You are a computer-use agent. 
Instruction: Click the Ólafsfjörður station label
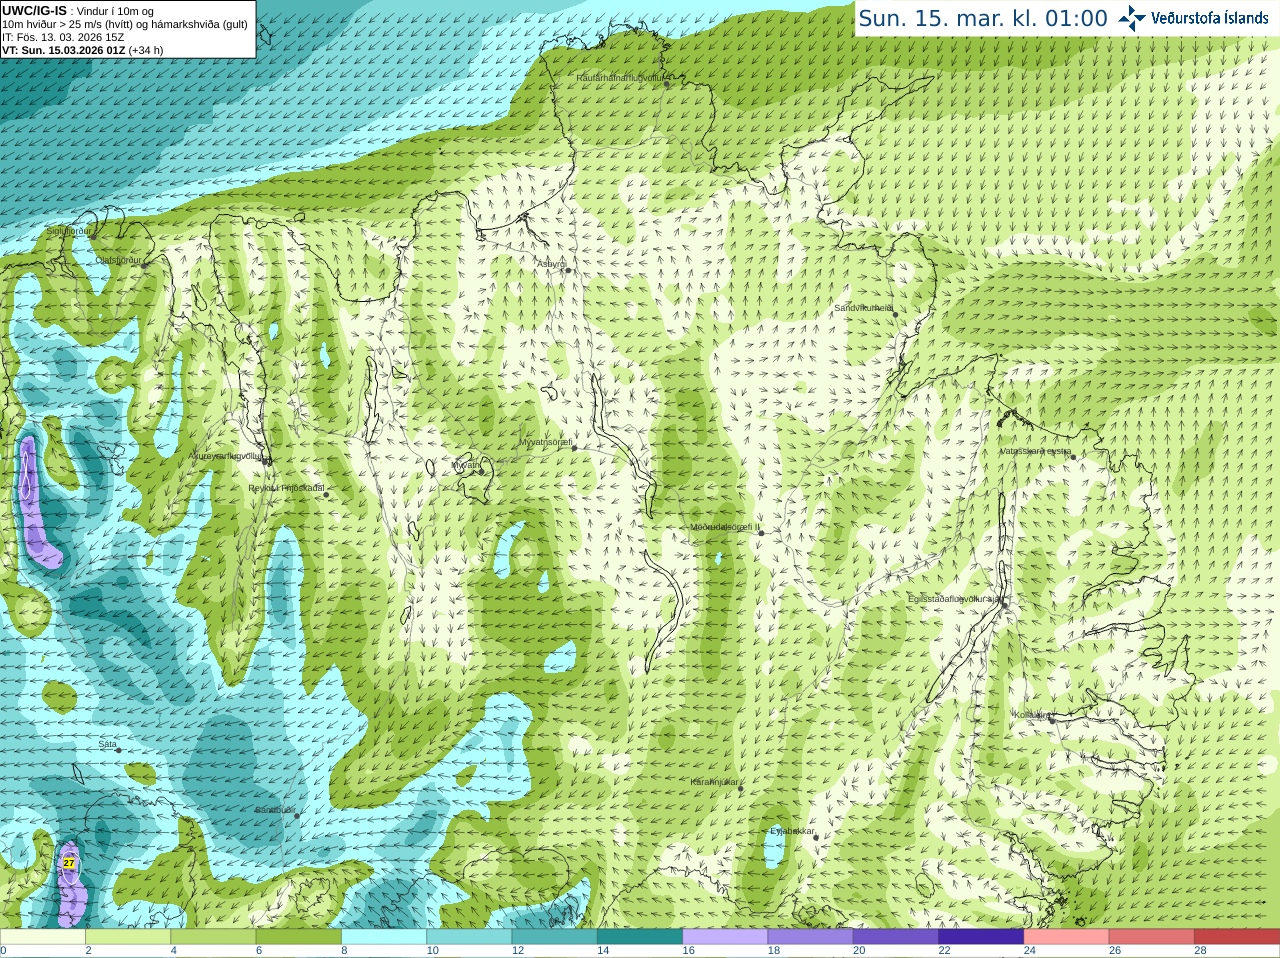point(118,260)
